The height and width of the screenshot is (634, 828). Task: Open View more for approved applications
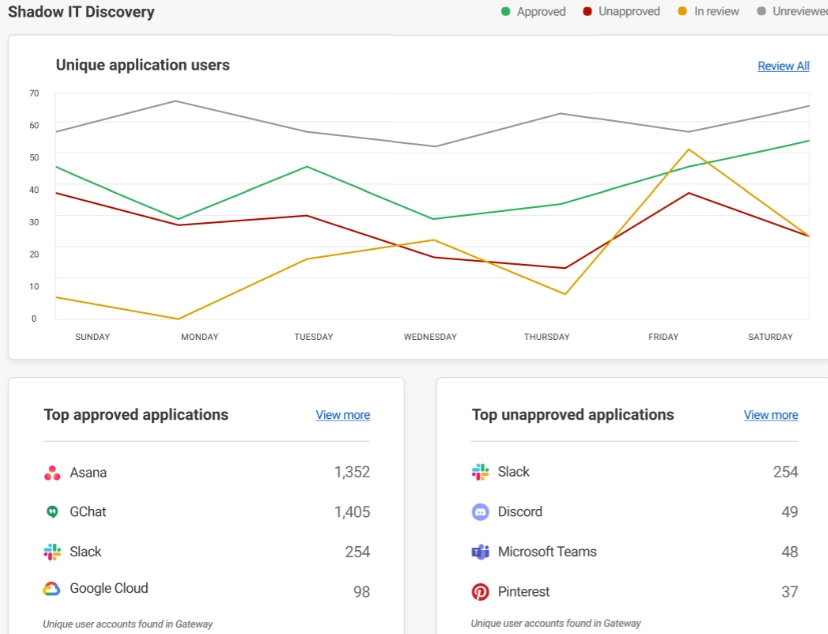(x=343, y=415)
